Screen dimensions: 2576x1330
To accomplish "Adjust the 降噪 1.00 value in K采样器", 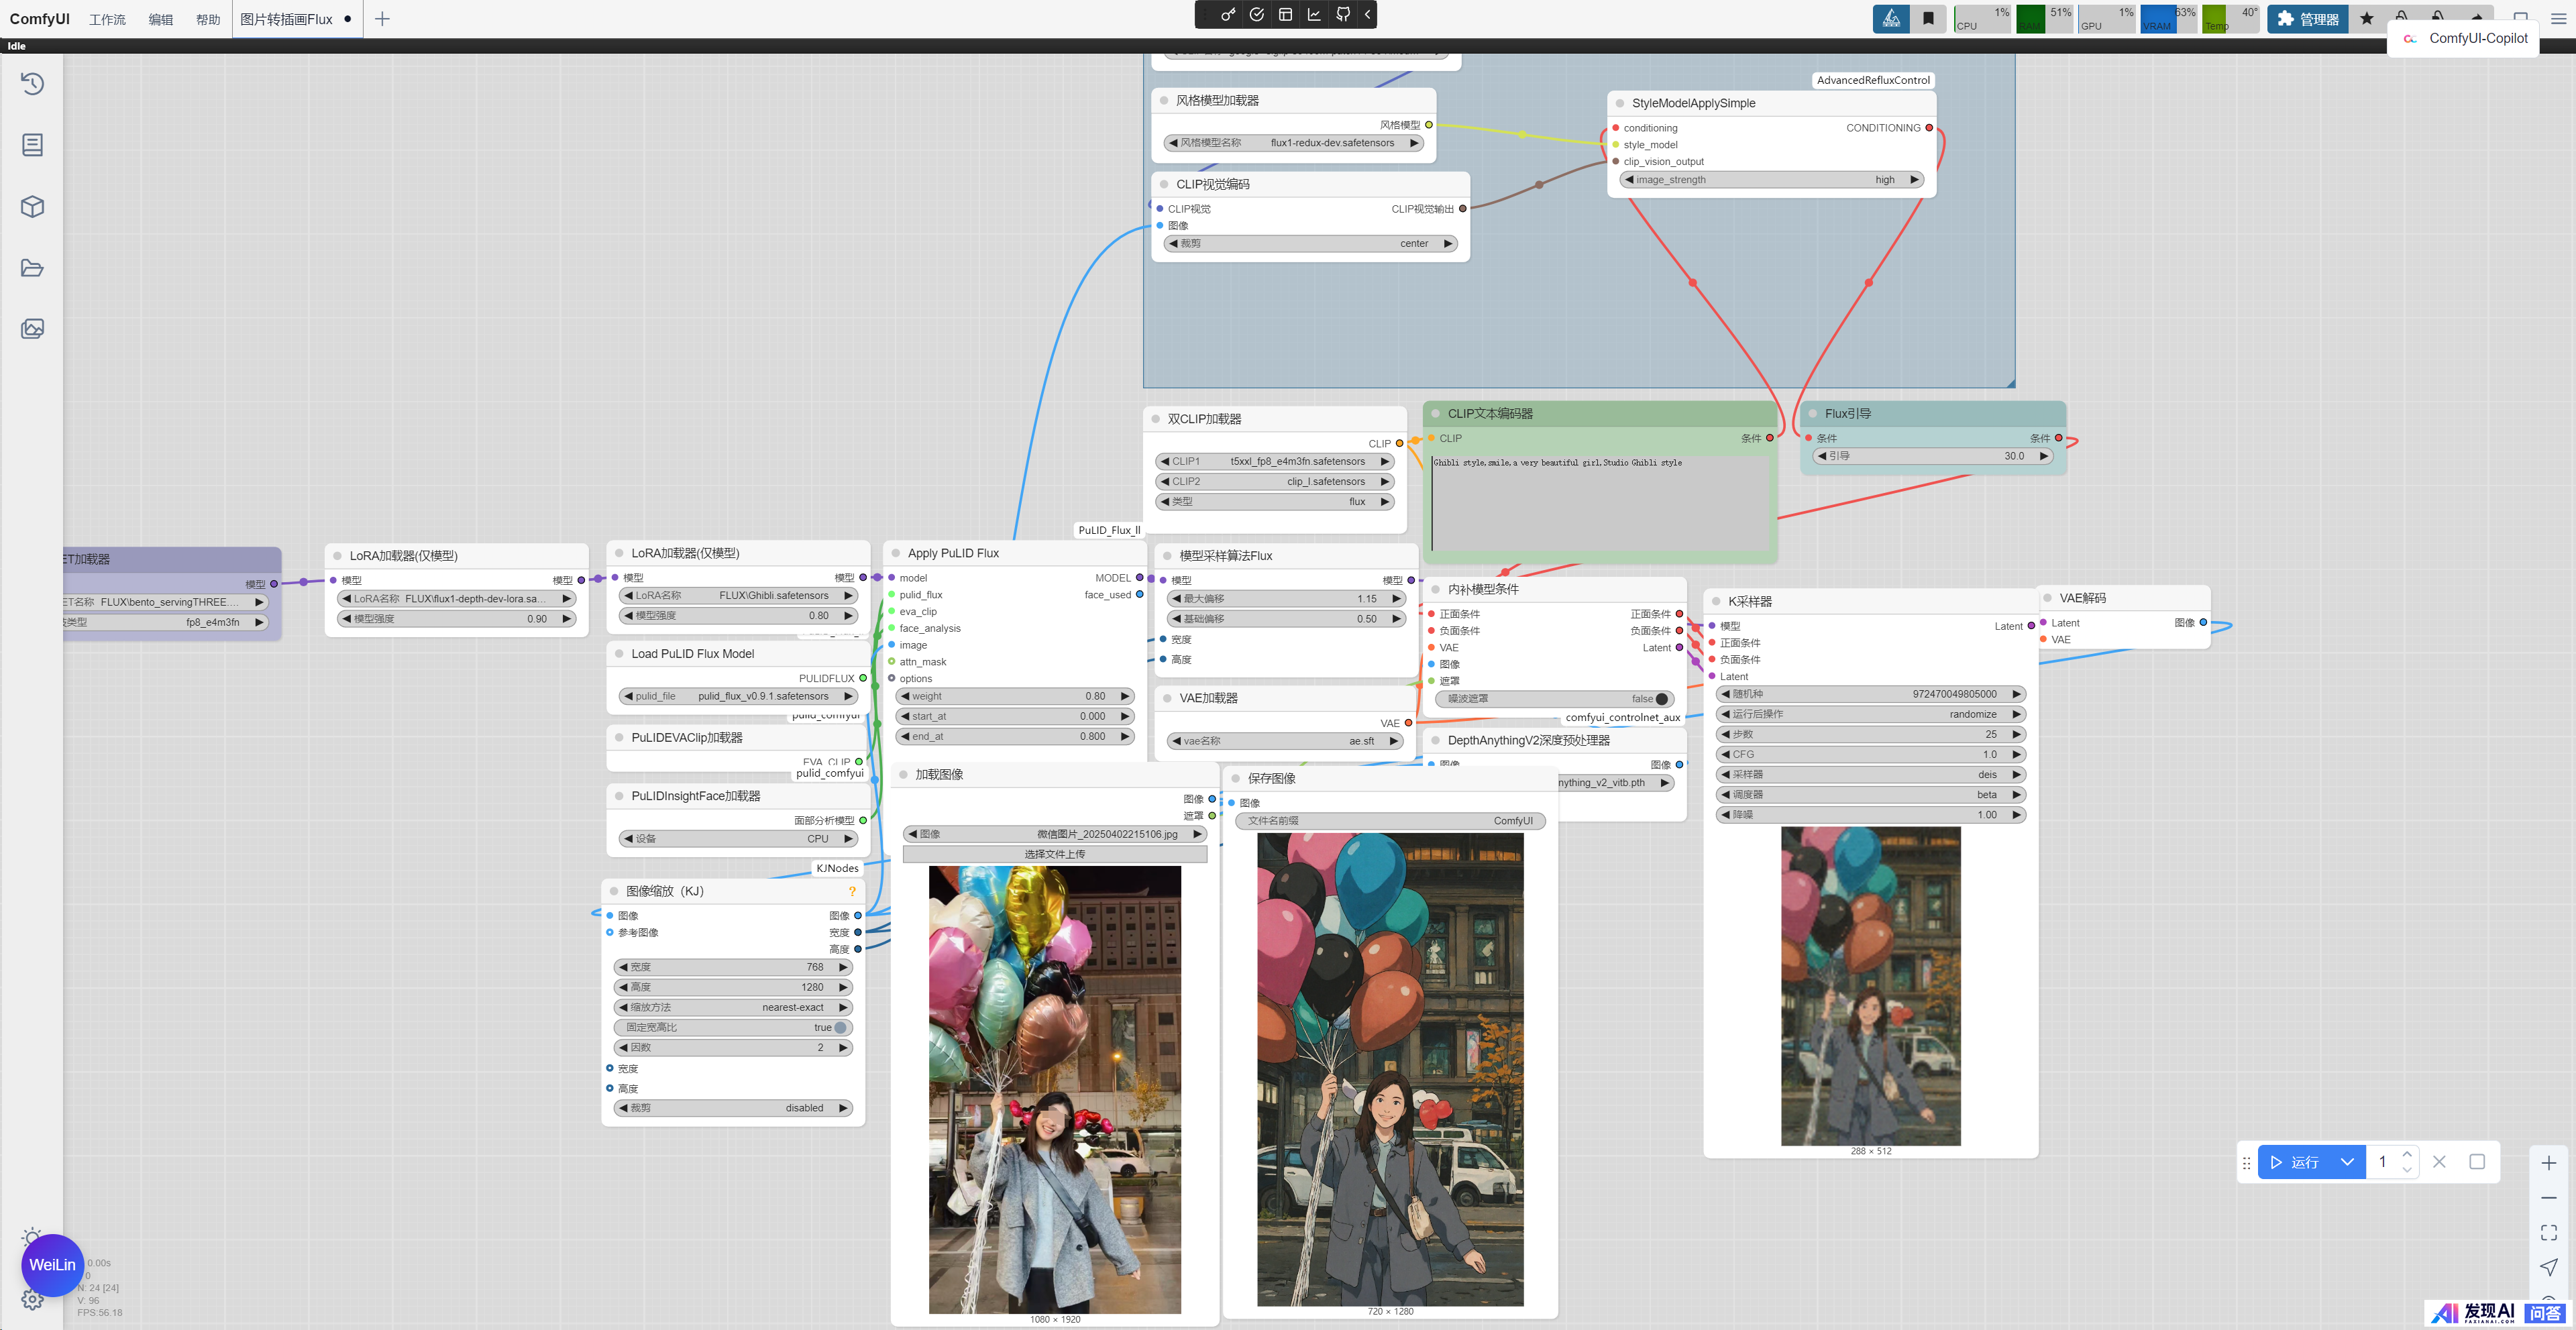I will pyautogui.click(x=1871, y=815).
